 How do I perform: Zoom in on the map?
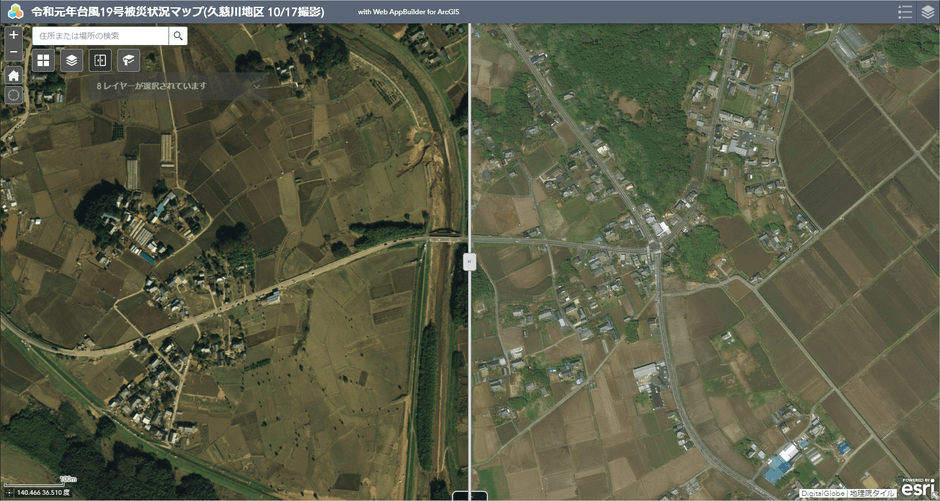tap(13, 35)
